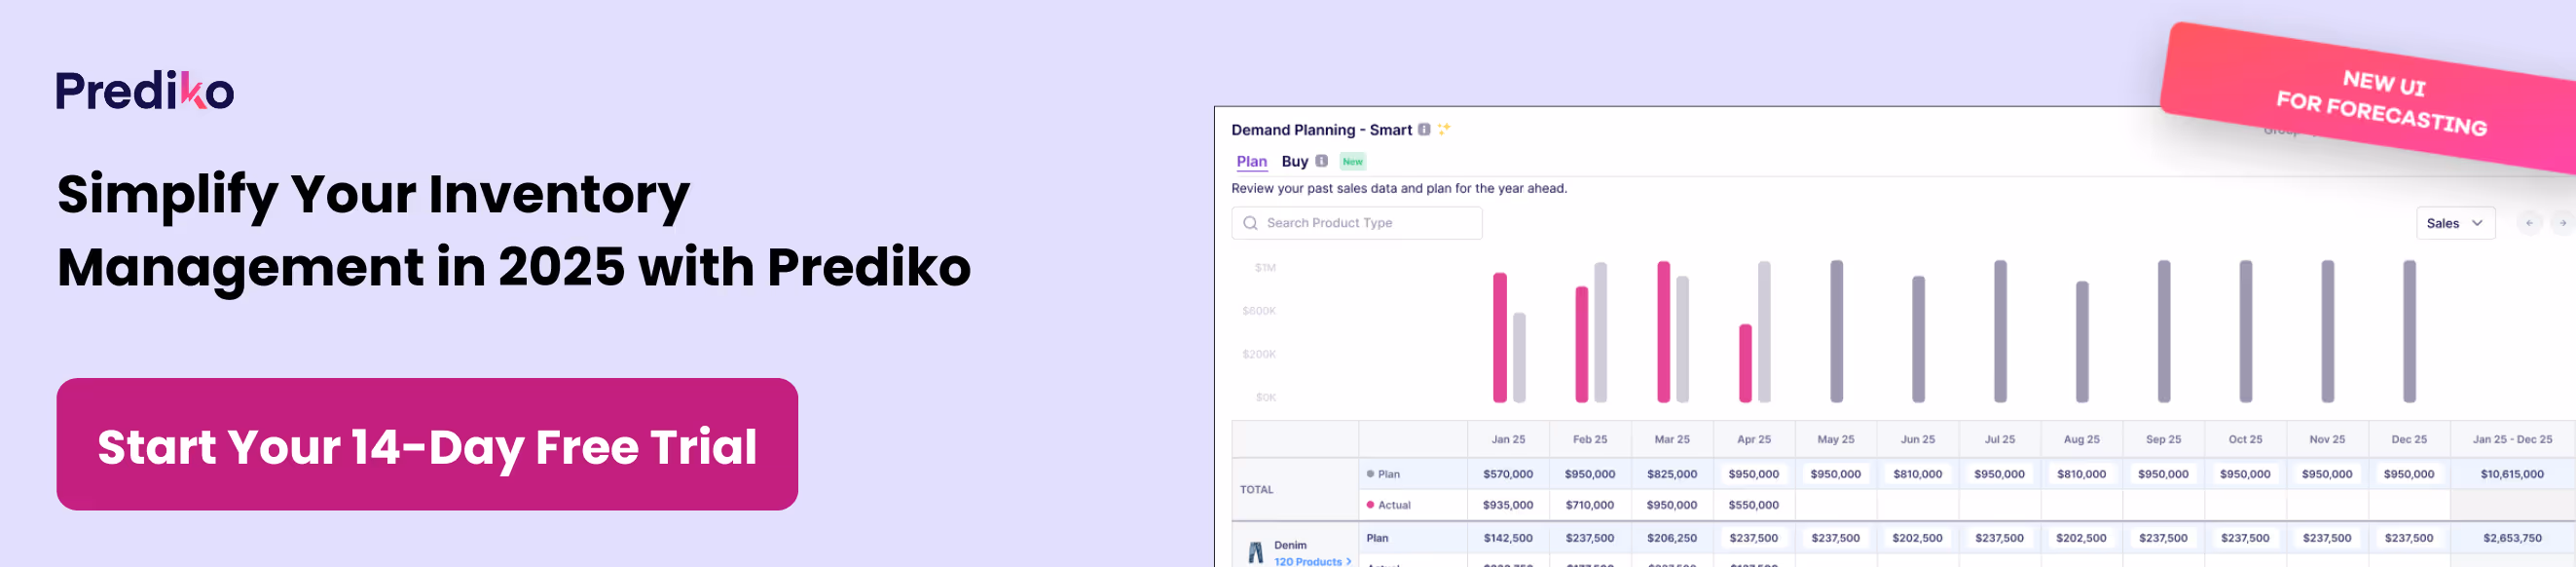Click the Jun 25 $810,000 plan cell
The image size is (2576, 567).
click(x=1917, y=474)
